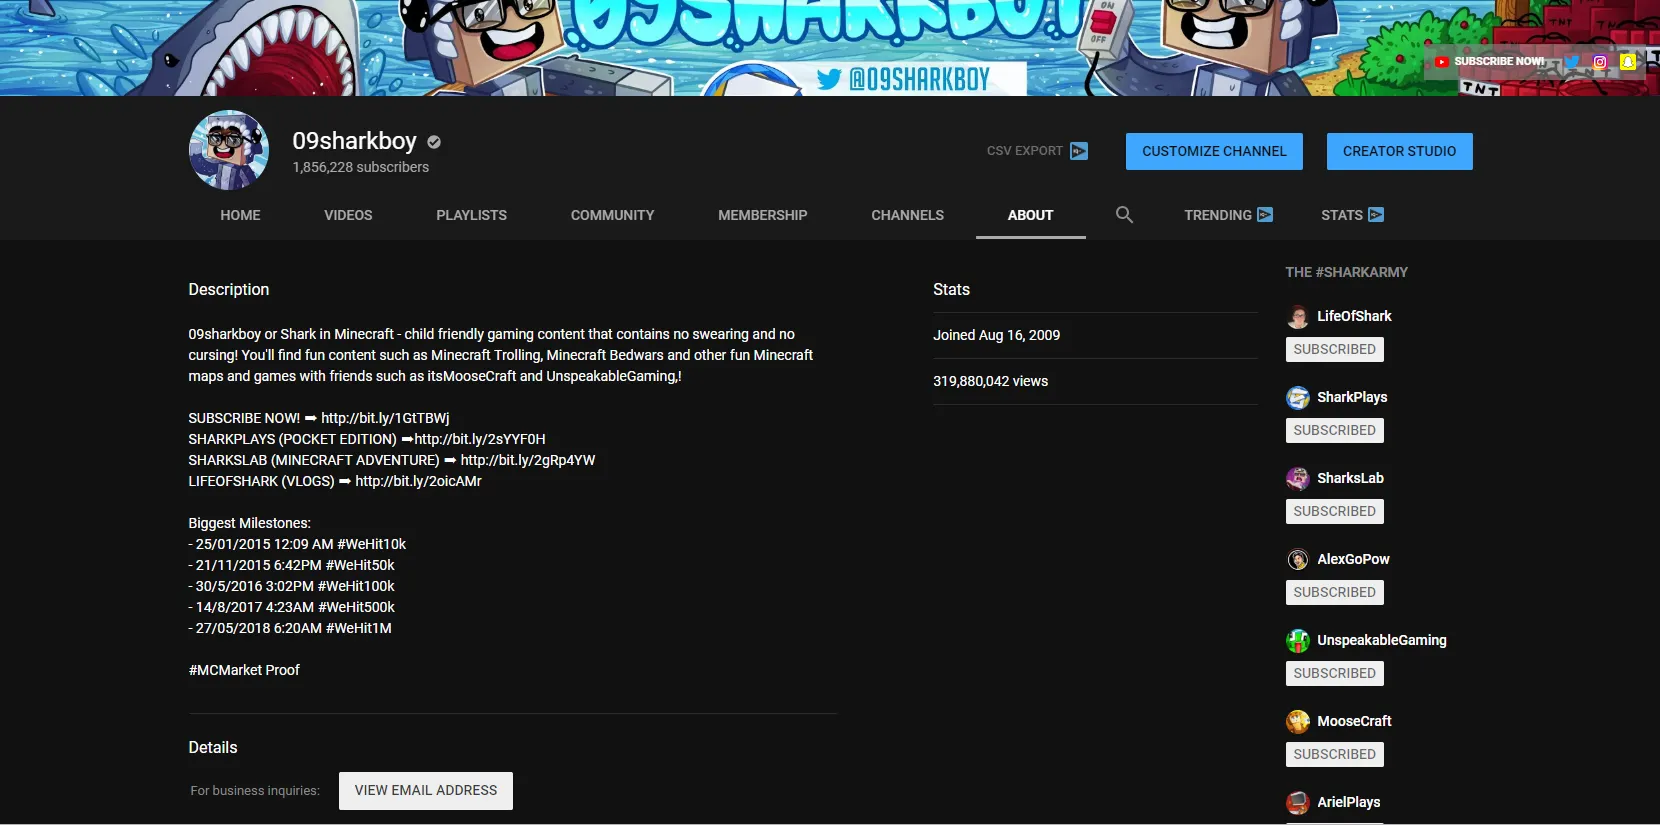The width and height of the screenshot is (1660, 825).
Task: Open the PLAYLISTS tab
Action: coord(472,215)
